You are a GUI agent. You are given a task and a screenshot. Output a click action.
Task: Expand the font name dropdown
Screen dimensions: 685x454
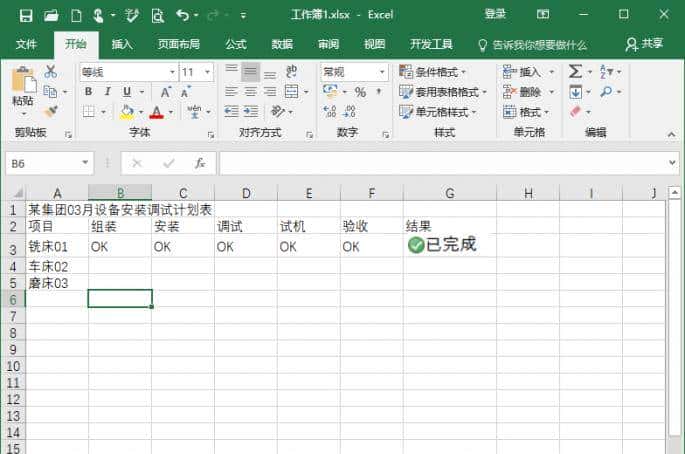point(172,72)
